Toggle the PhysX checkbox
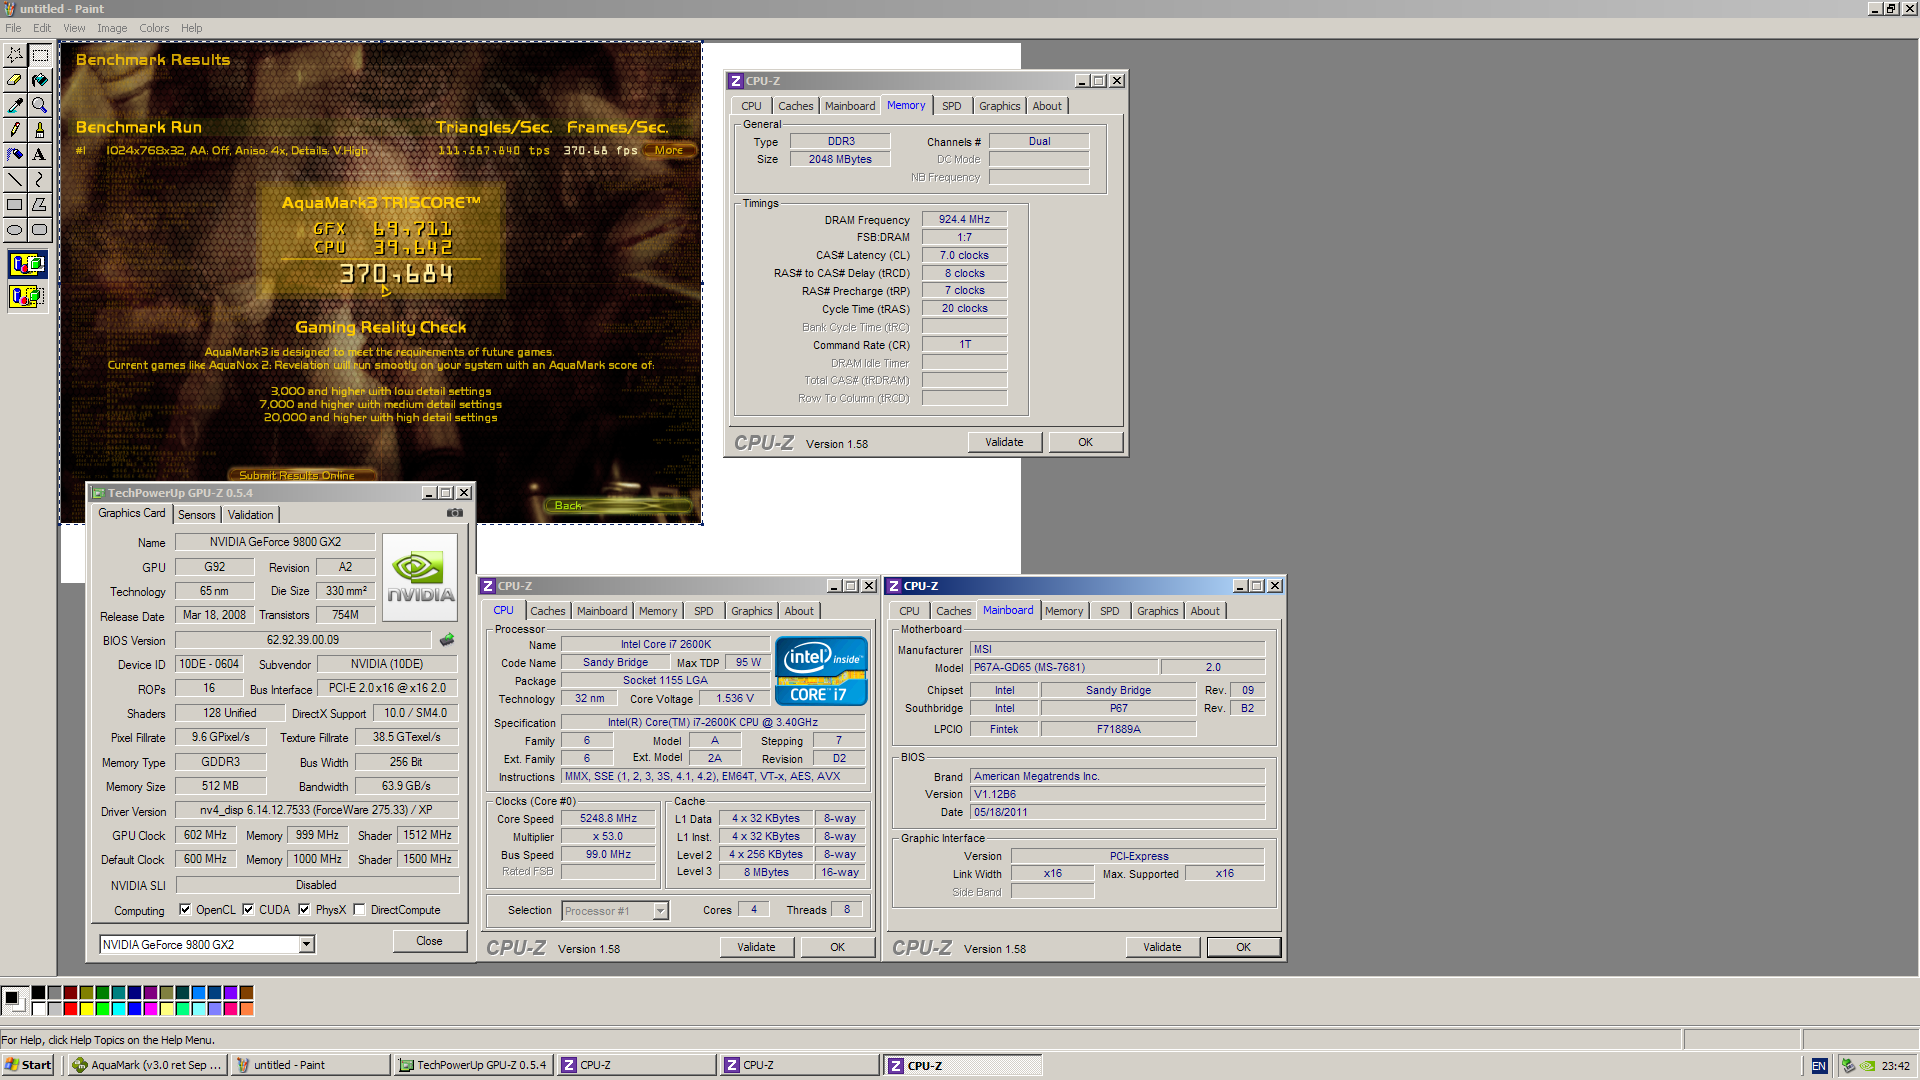Image resolution: width=1920 pixels, height=1080 pixels. 304,910
